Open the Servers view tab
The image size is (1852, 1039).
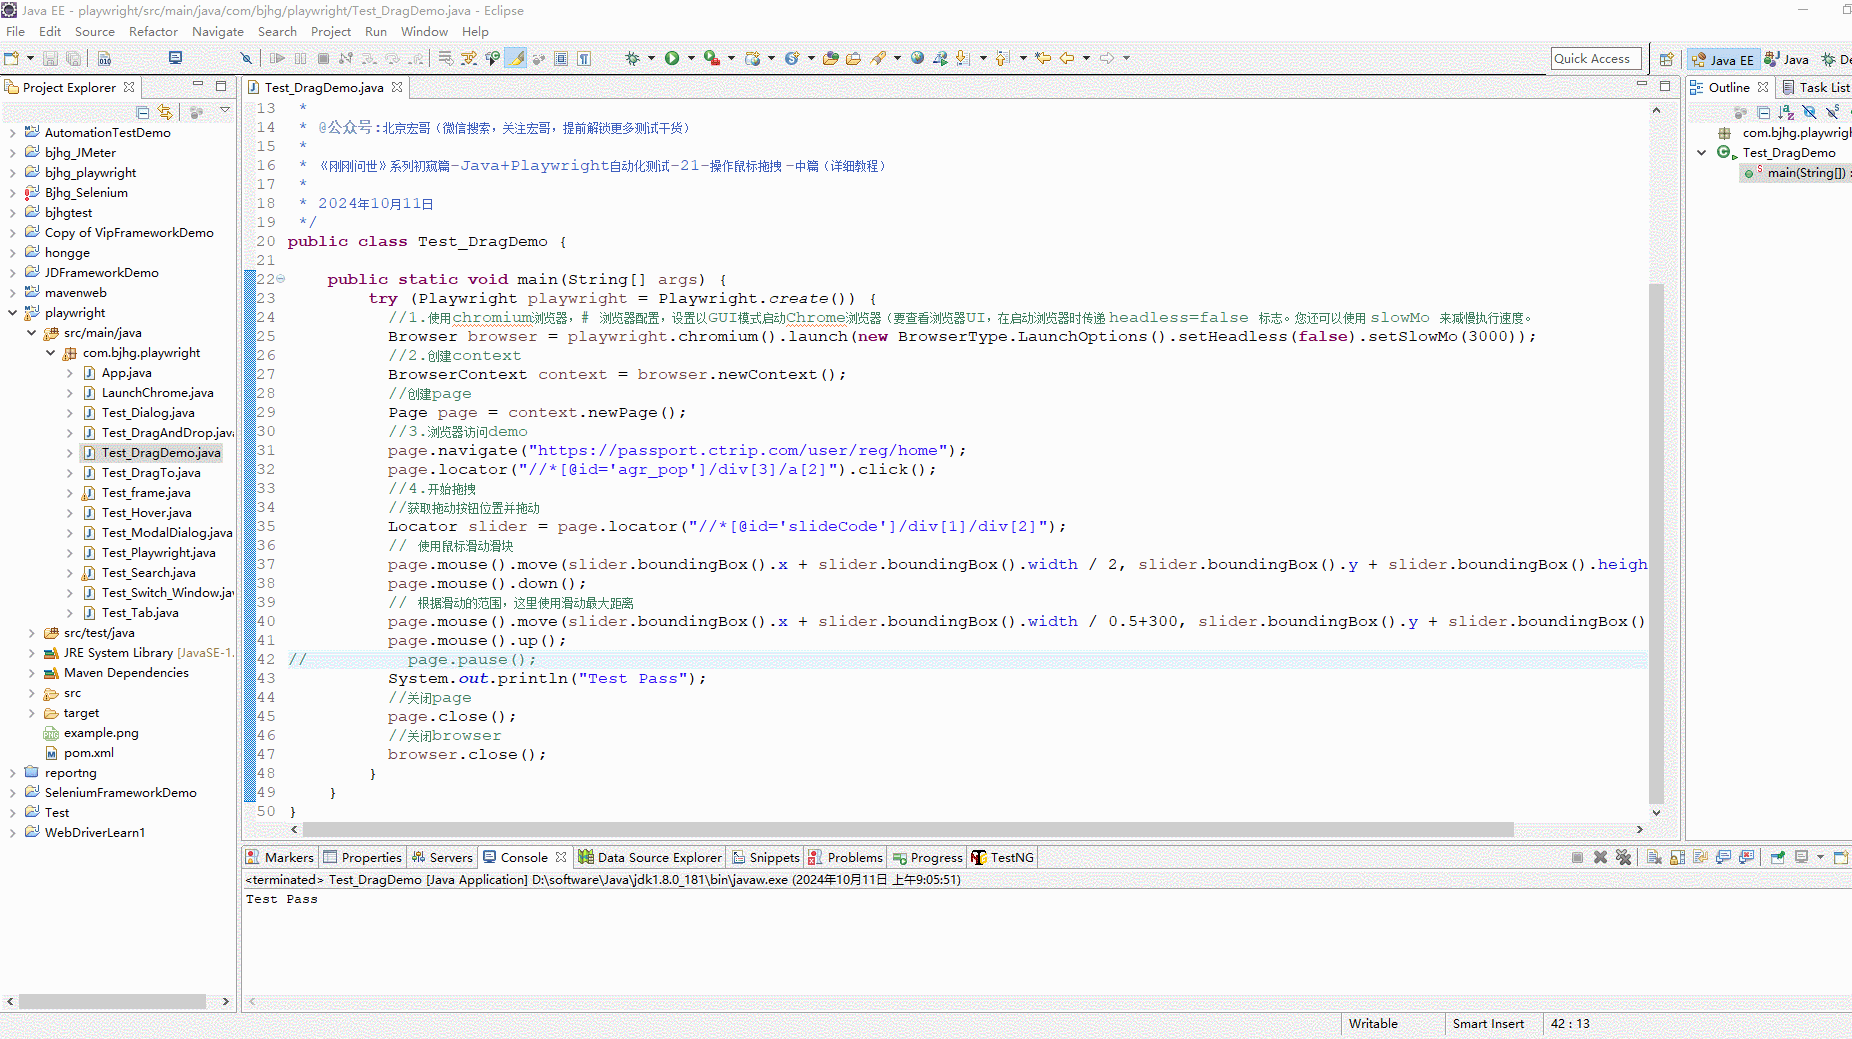(441, 857)
